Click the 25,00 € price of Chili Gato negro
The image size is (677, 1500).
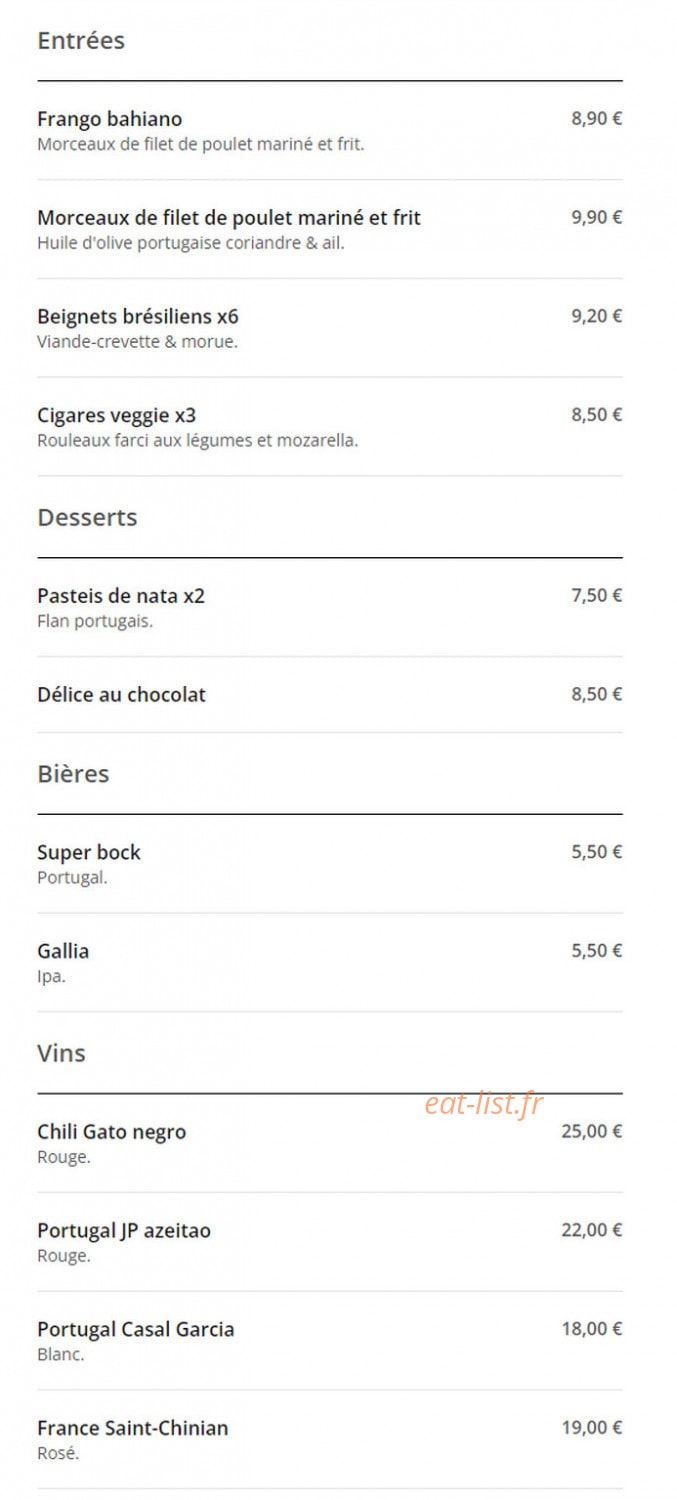[592, 1131]
